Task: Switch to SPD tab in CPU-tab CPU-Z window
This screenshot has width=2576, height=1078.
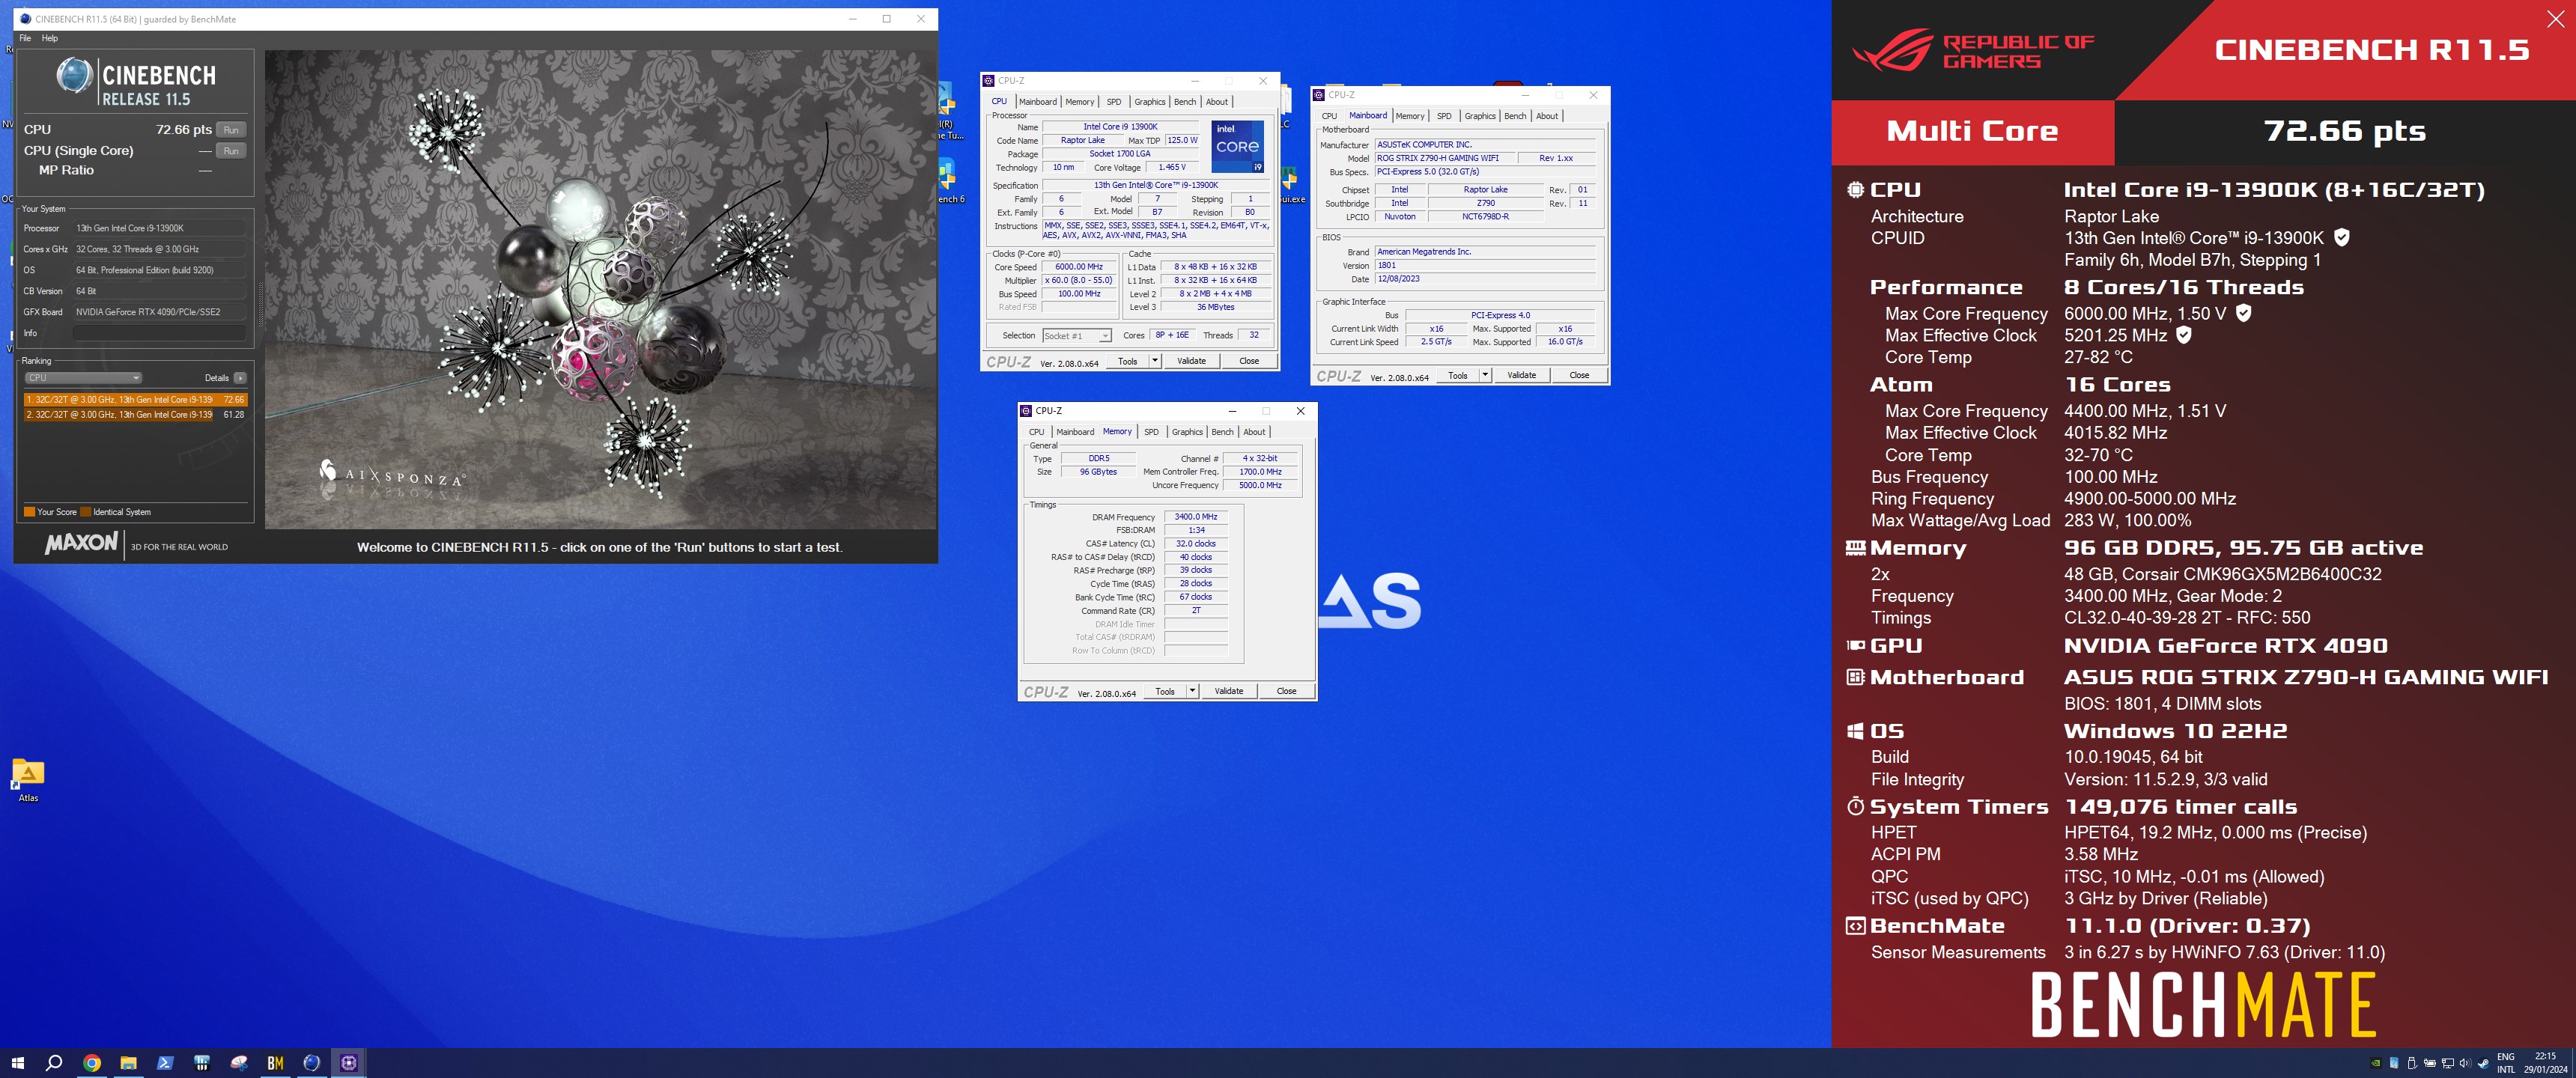Action: [x=1114, y=102]
